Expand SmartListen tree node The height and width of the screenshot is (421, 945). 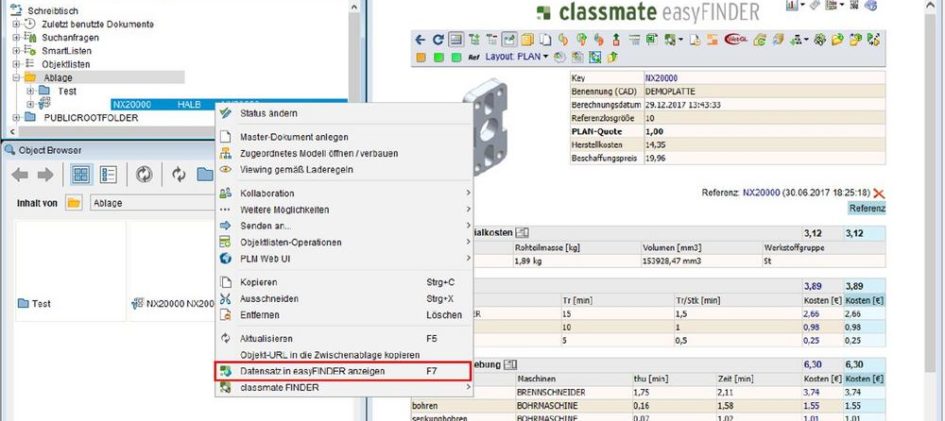click(16, 51)
